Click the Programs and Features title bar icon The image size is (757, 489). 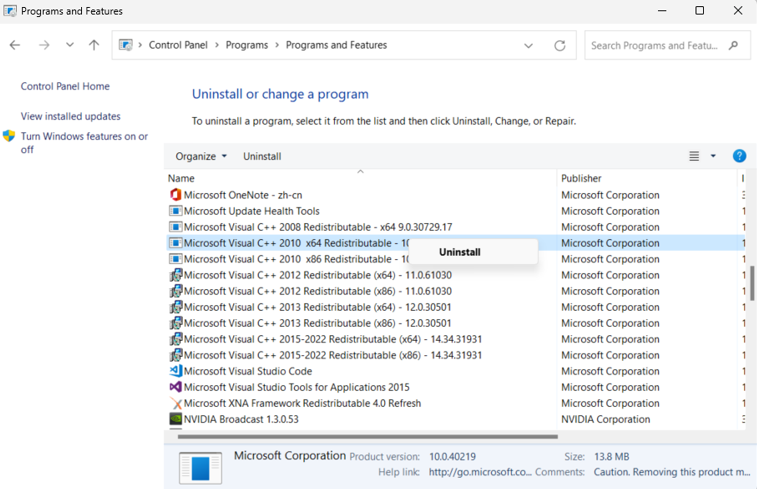pyautogui.click(x=10, y=11)
